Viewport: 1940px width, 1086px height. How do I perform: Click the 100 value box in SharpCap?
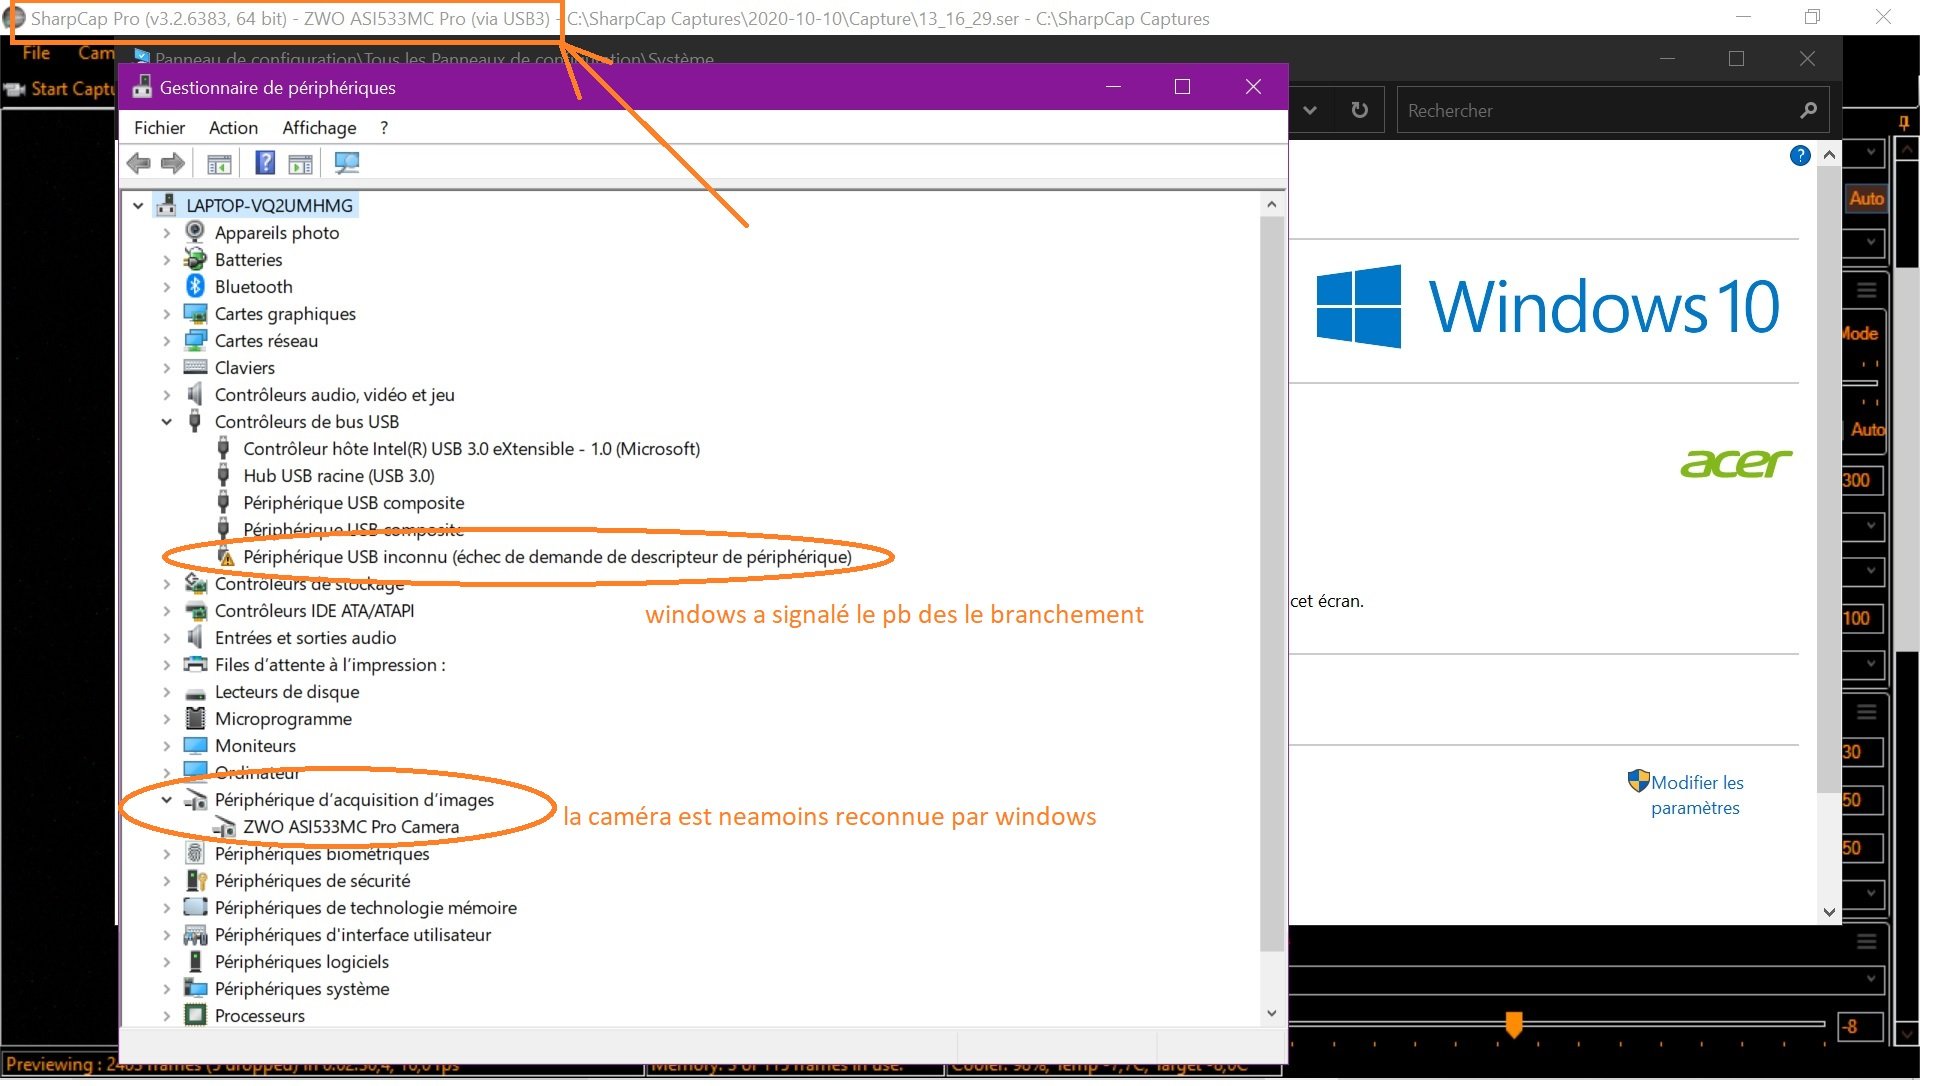[1862, 618]
